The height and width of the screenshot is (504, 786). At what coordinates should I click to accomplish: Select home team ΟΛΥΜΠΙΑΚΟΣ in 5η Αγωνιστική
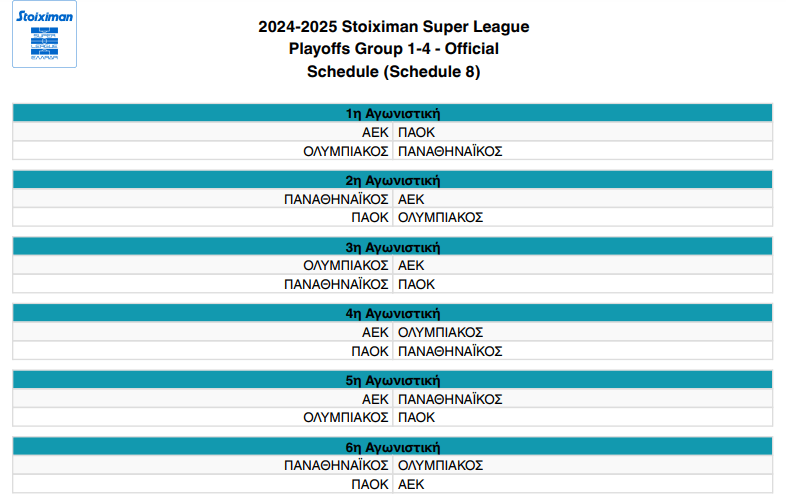pos(345,417)
